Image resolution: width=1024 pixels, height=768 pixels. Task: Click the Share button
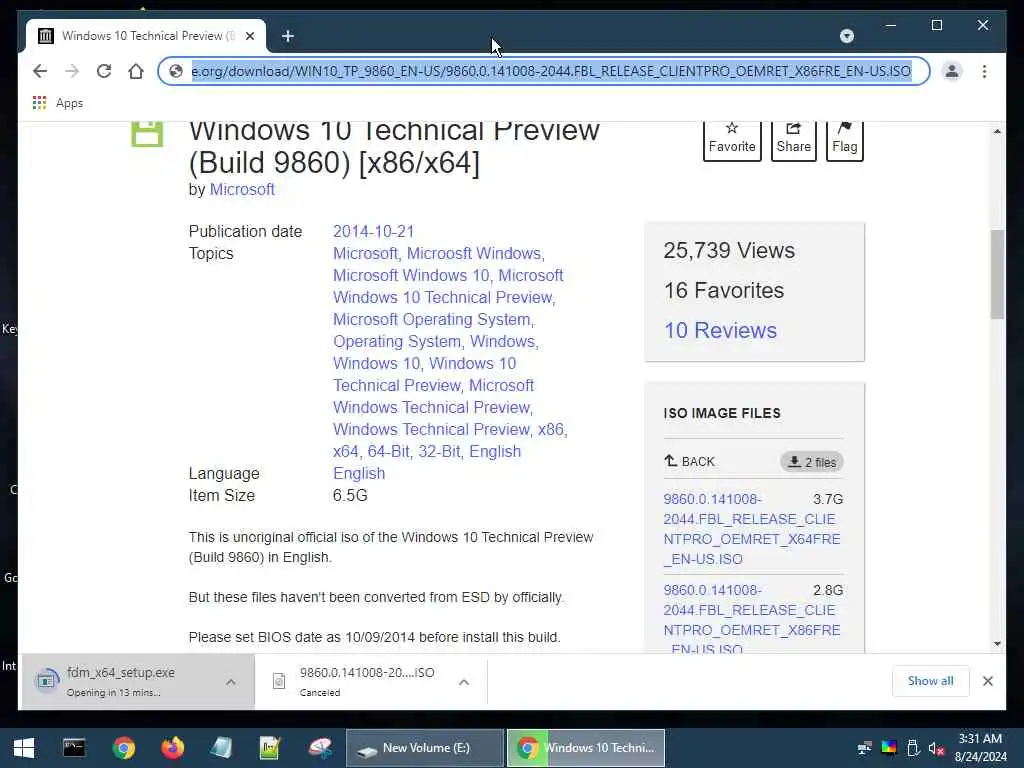point(793,139)
